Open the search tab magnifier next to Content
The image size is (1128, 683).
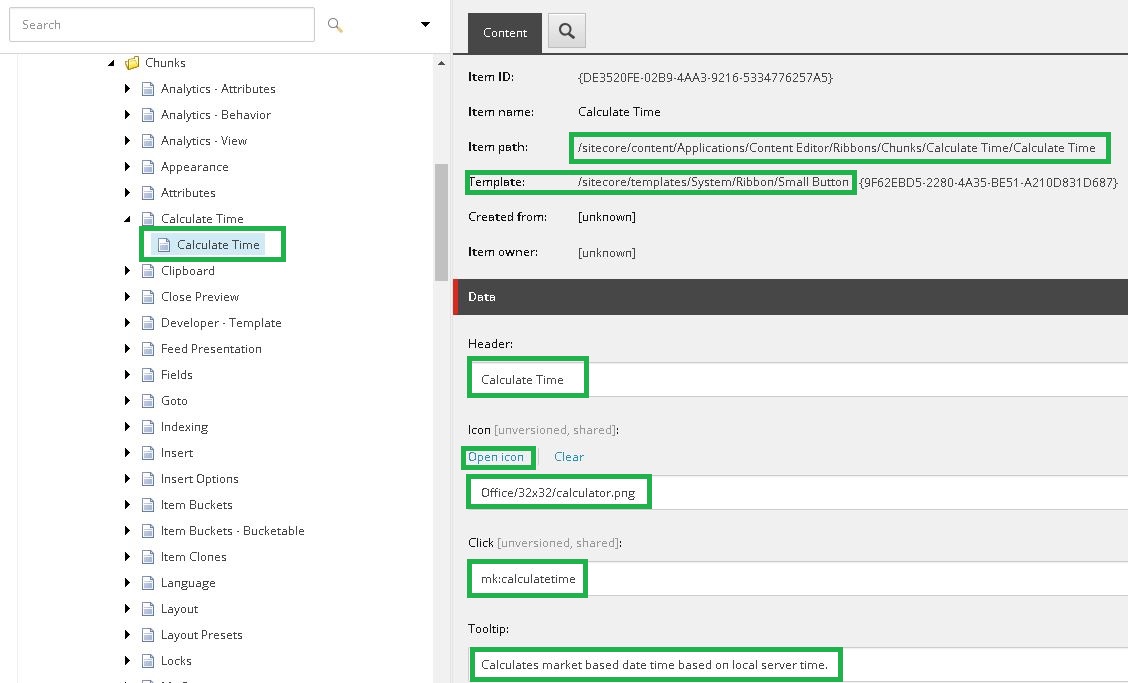click(567, 31)
